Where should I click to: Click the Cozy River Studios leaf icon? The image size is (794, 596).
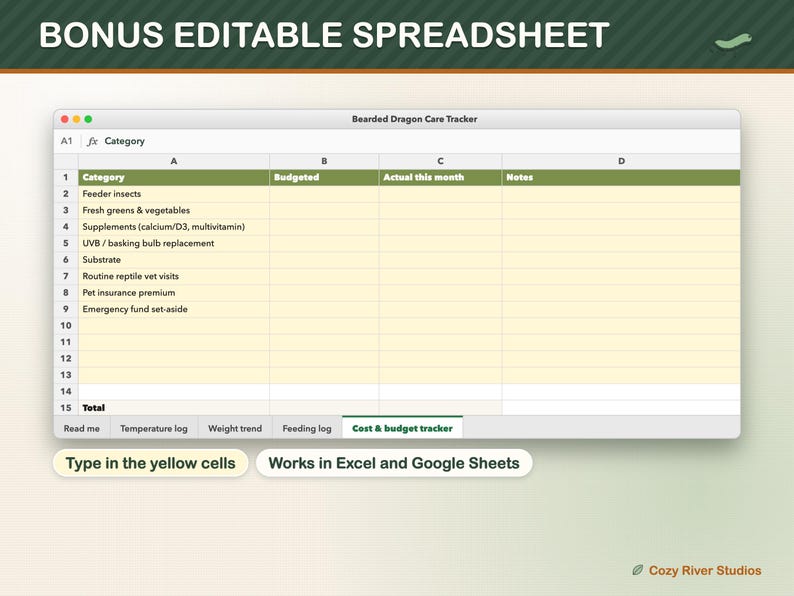tap(638, 570)
